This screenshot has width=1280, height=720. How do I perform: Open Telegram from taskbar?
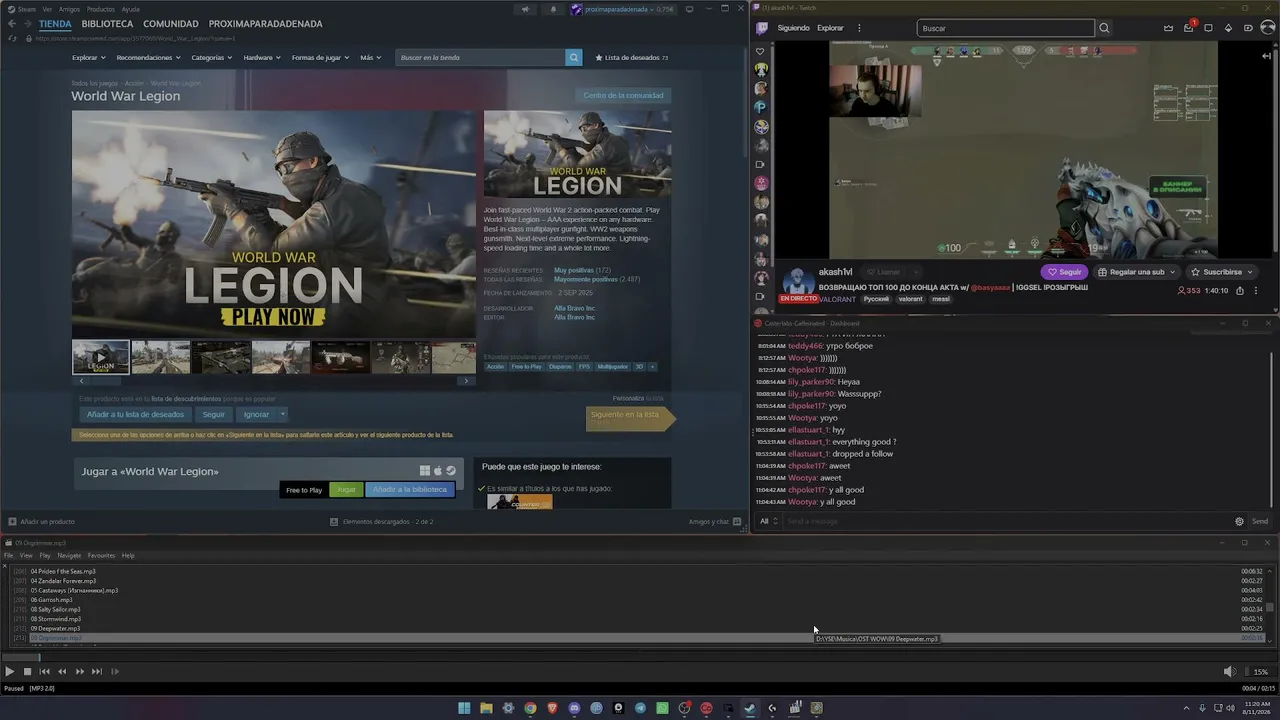640,708
